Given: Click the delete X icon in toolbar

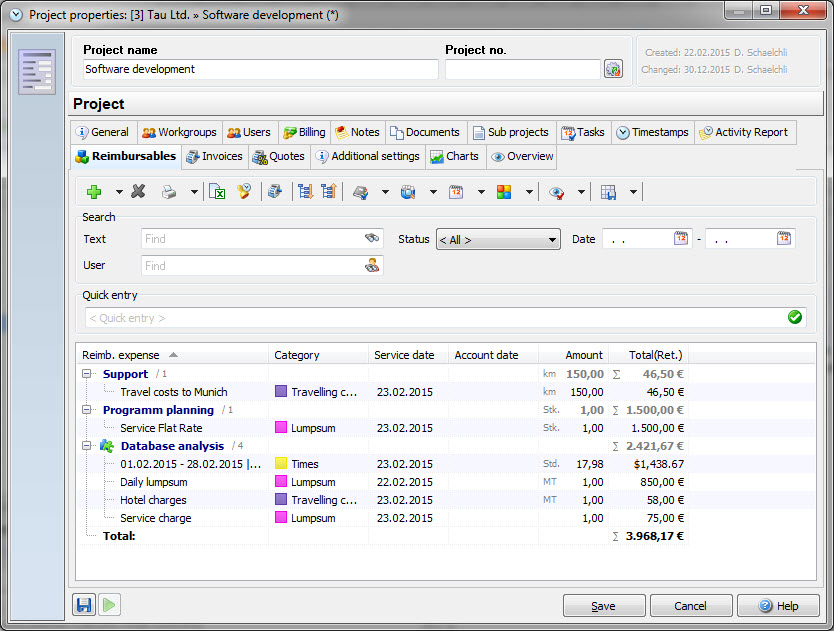Looking at the screenshot, I should pos(139,192).
